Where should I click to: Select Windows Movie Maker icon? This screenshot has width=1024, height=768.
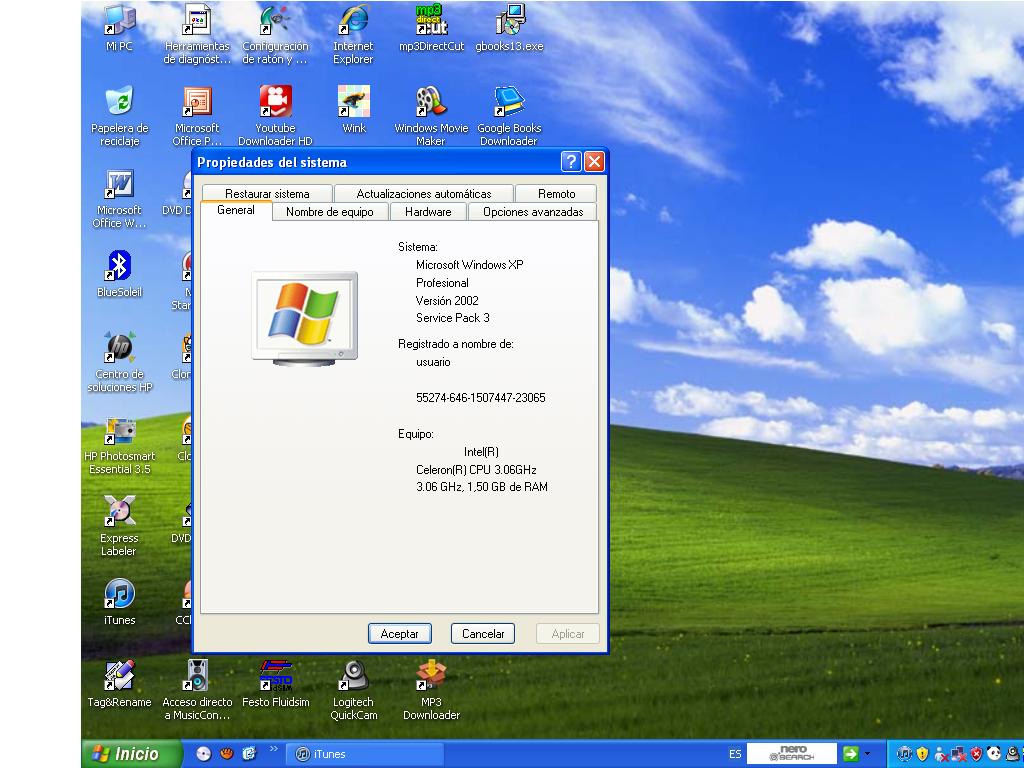(x=431, y=116)
